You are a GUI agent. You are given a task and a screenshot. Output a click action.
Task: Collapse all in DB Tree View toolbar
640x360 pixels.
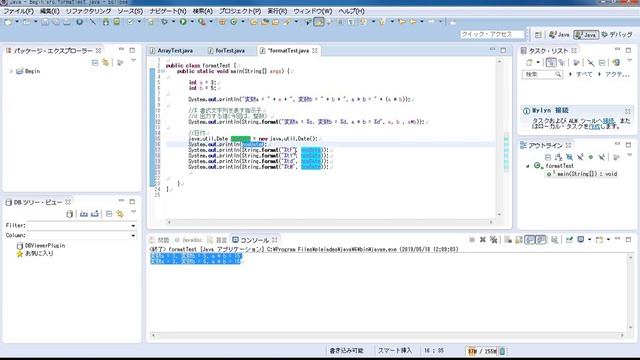coord(109,213)
